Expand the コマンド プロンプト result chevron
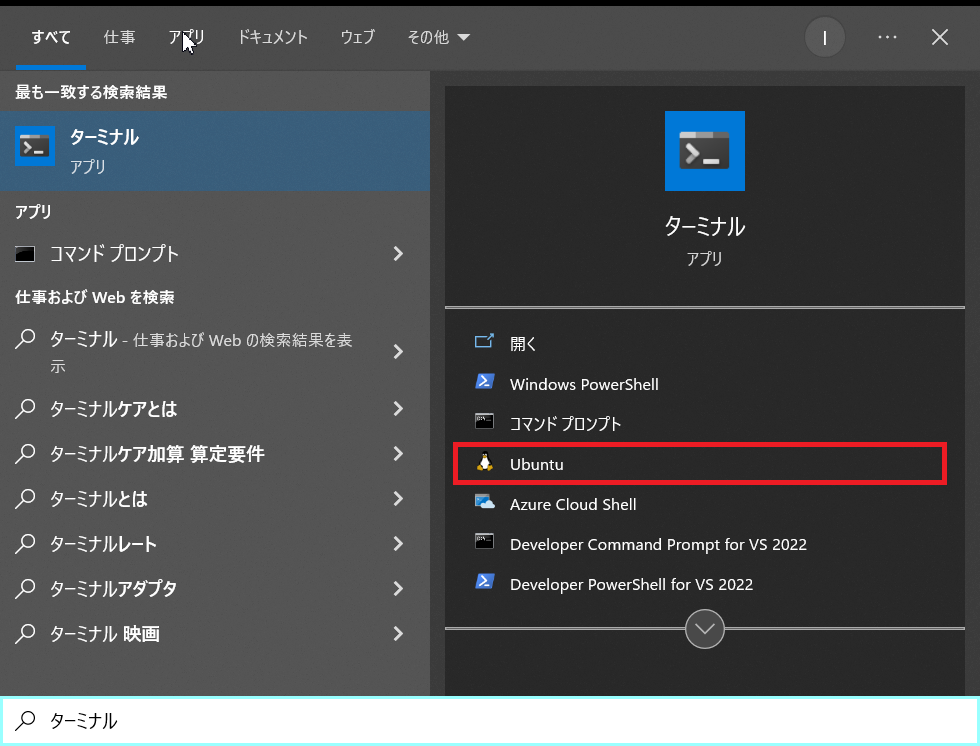980x746 pixels. 398,254
